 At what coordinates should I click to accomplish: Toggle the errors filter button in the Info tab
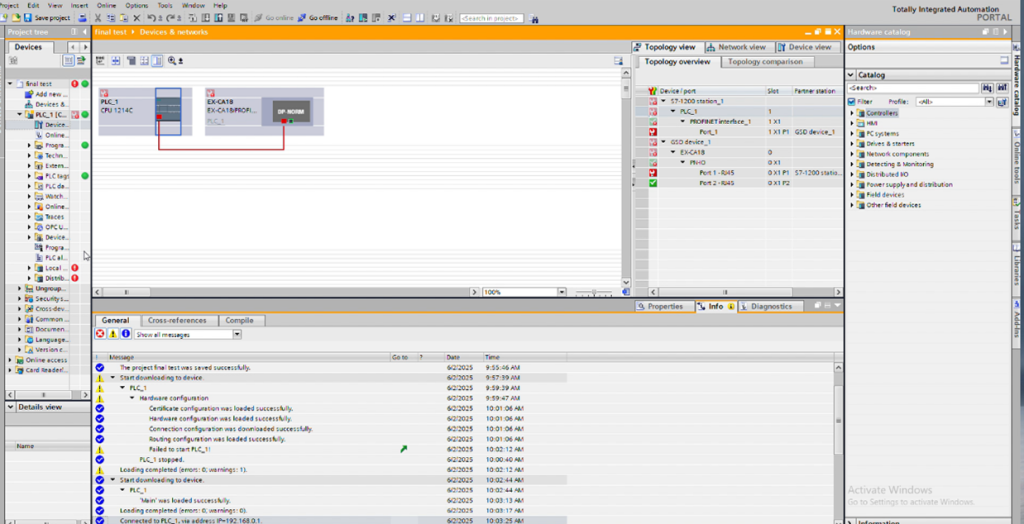pos(100,334)
